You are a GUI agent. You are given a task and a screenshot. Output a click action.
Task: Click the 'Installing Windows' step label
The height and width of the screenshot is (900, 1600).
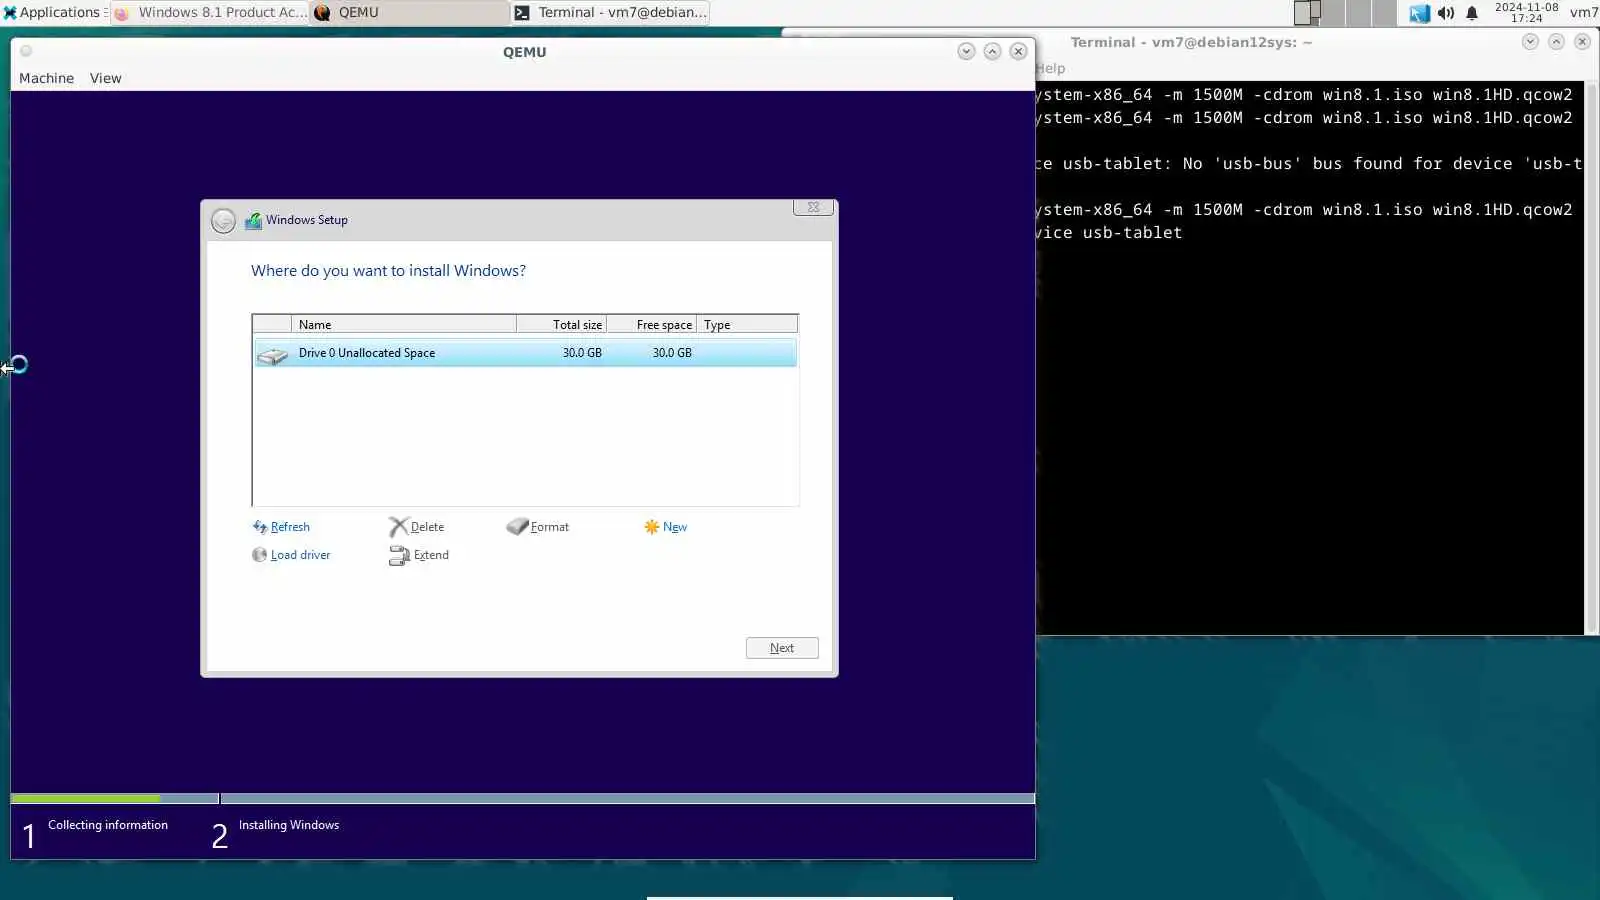[289, 825]
